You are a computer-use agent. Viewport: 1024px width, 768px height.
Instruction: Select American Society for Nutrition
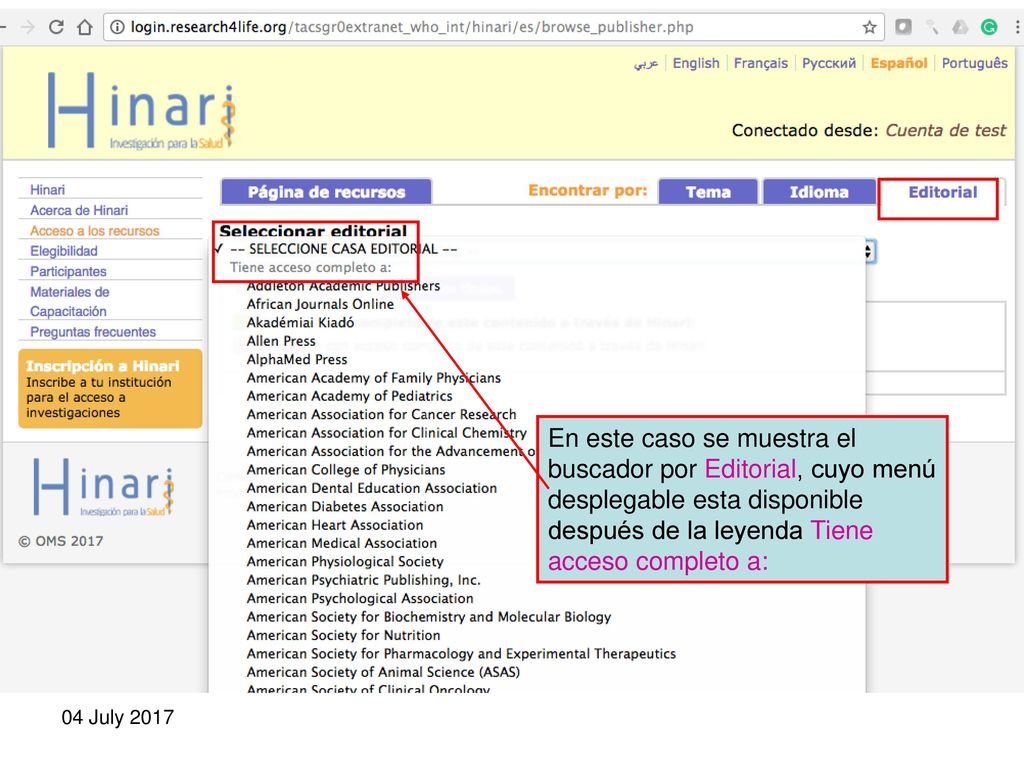[344, 635]
